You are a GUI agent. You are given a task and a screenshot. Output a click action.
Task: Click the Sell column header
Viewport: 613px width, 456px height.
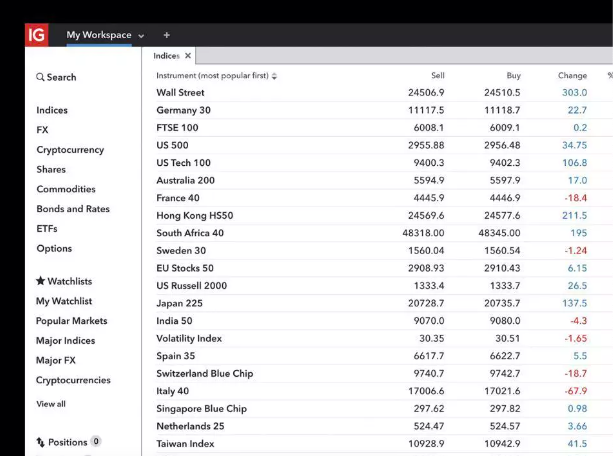[437, 75]
